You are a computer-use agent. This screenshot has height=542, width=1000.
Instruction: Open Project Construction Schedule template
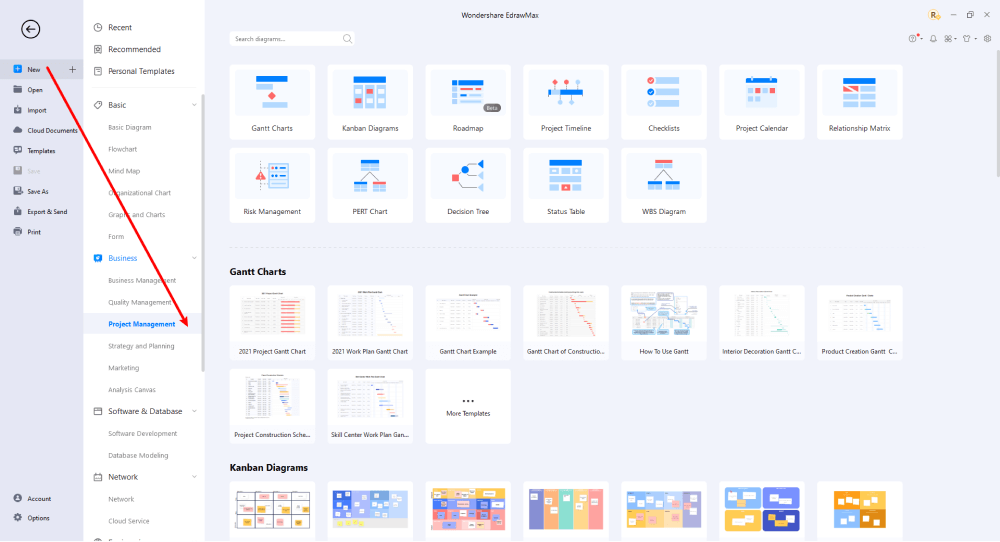tap(272, 406)
